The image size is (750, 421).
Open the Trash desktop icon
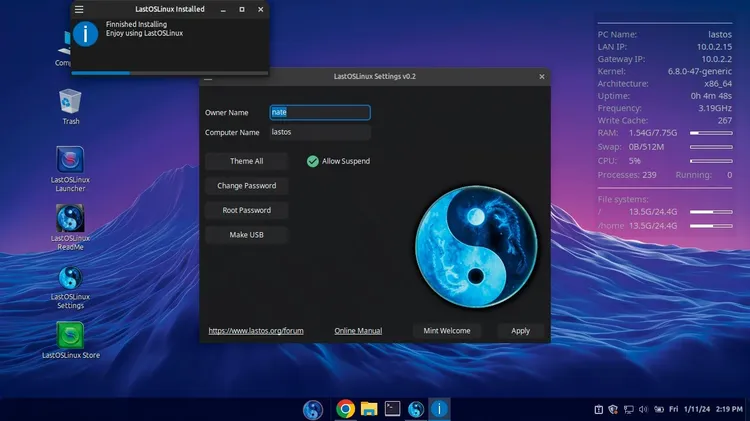tap(70, 107)
